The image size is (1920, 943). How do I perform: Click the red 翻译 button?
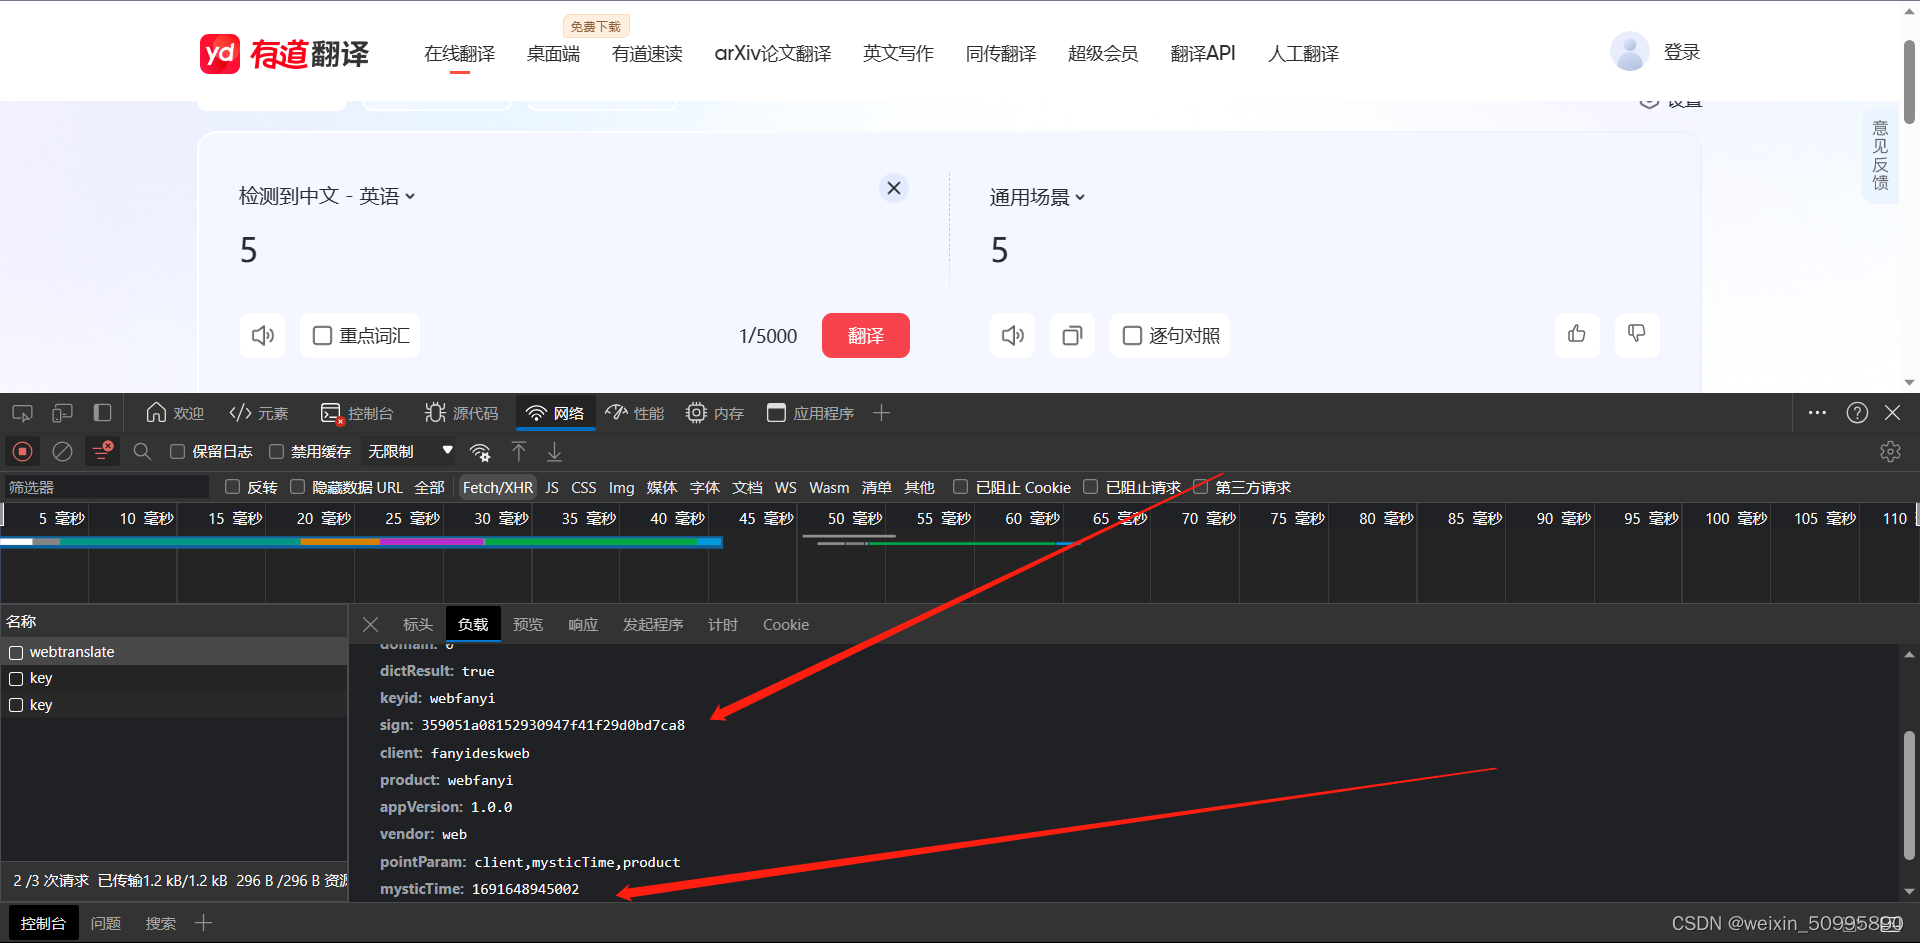(x=866, y=335)
